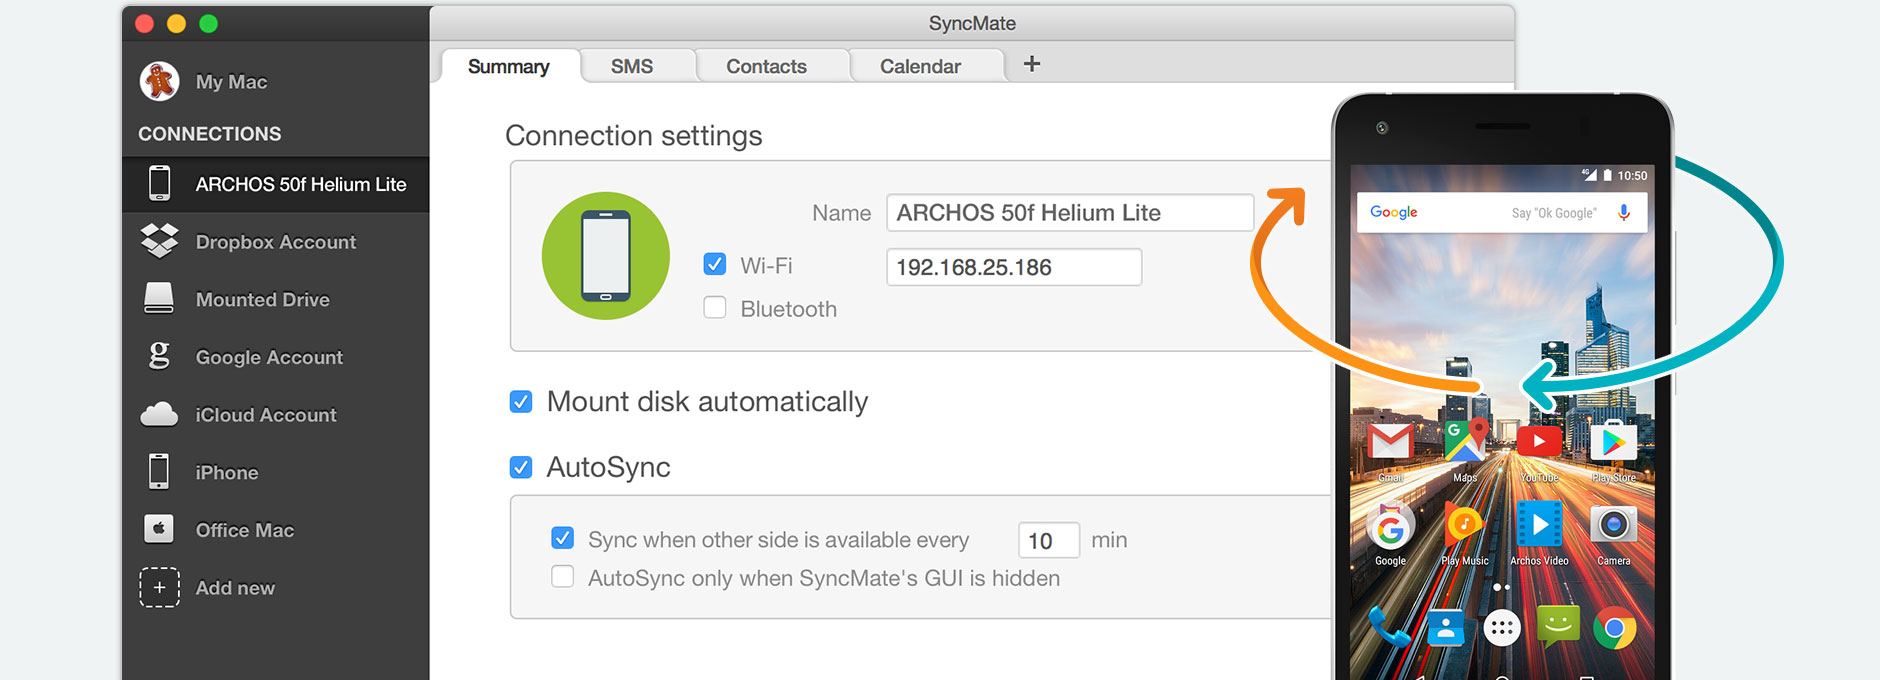Click Add new connection label
The height and width of the screenshot is (680, 1880).
[235, 588]
